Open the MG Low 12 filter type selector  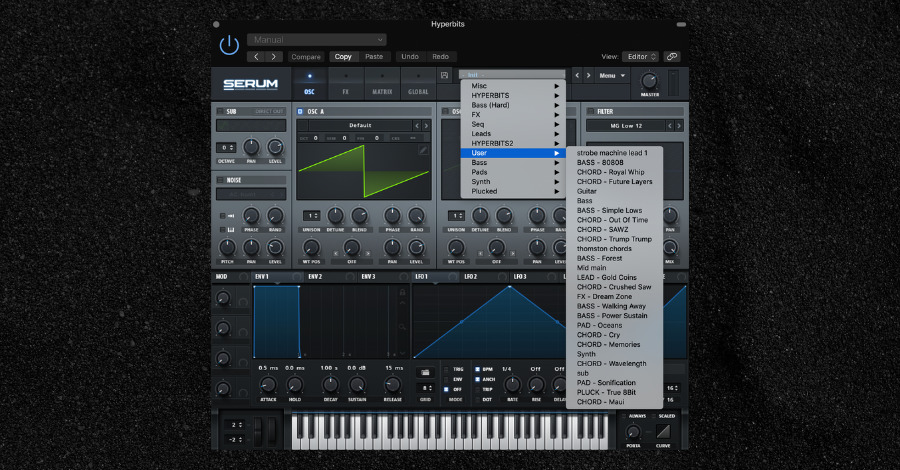[626, 126]
